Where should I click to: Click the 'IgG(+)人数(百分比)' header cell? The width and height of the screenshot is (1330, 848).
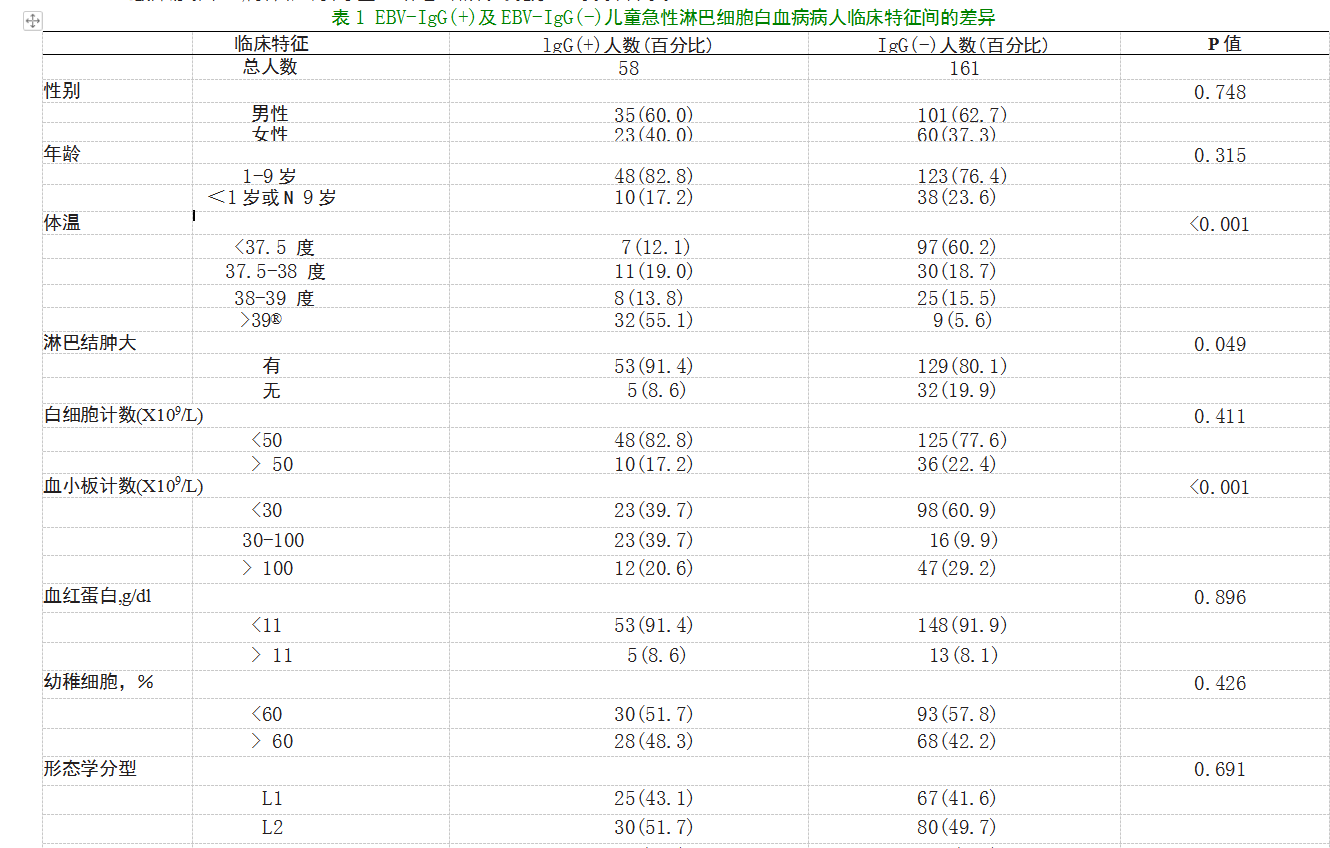click(627, 45)
